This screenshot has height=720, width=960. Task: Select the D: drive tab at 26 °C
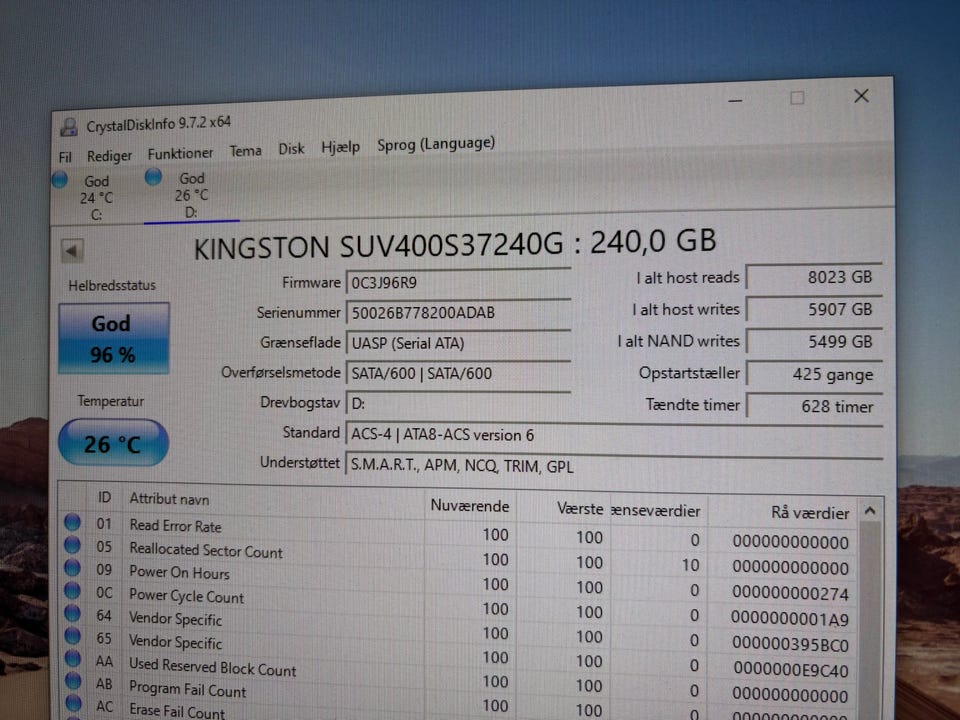pos(191,195)
